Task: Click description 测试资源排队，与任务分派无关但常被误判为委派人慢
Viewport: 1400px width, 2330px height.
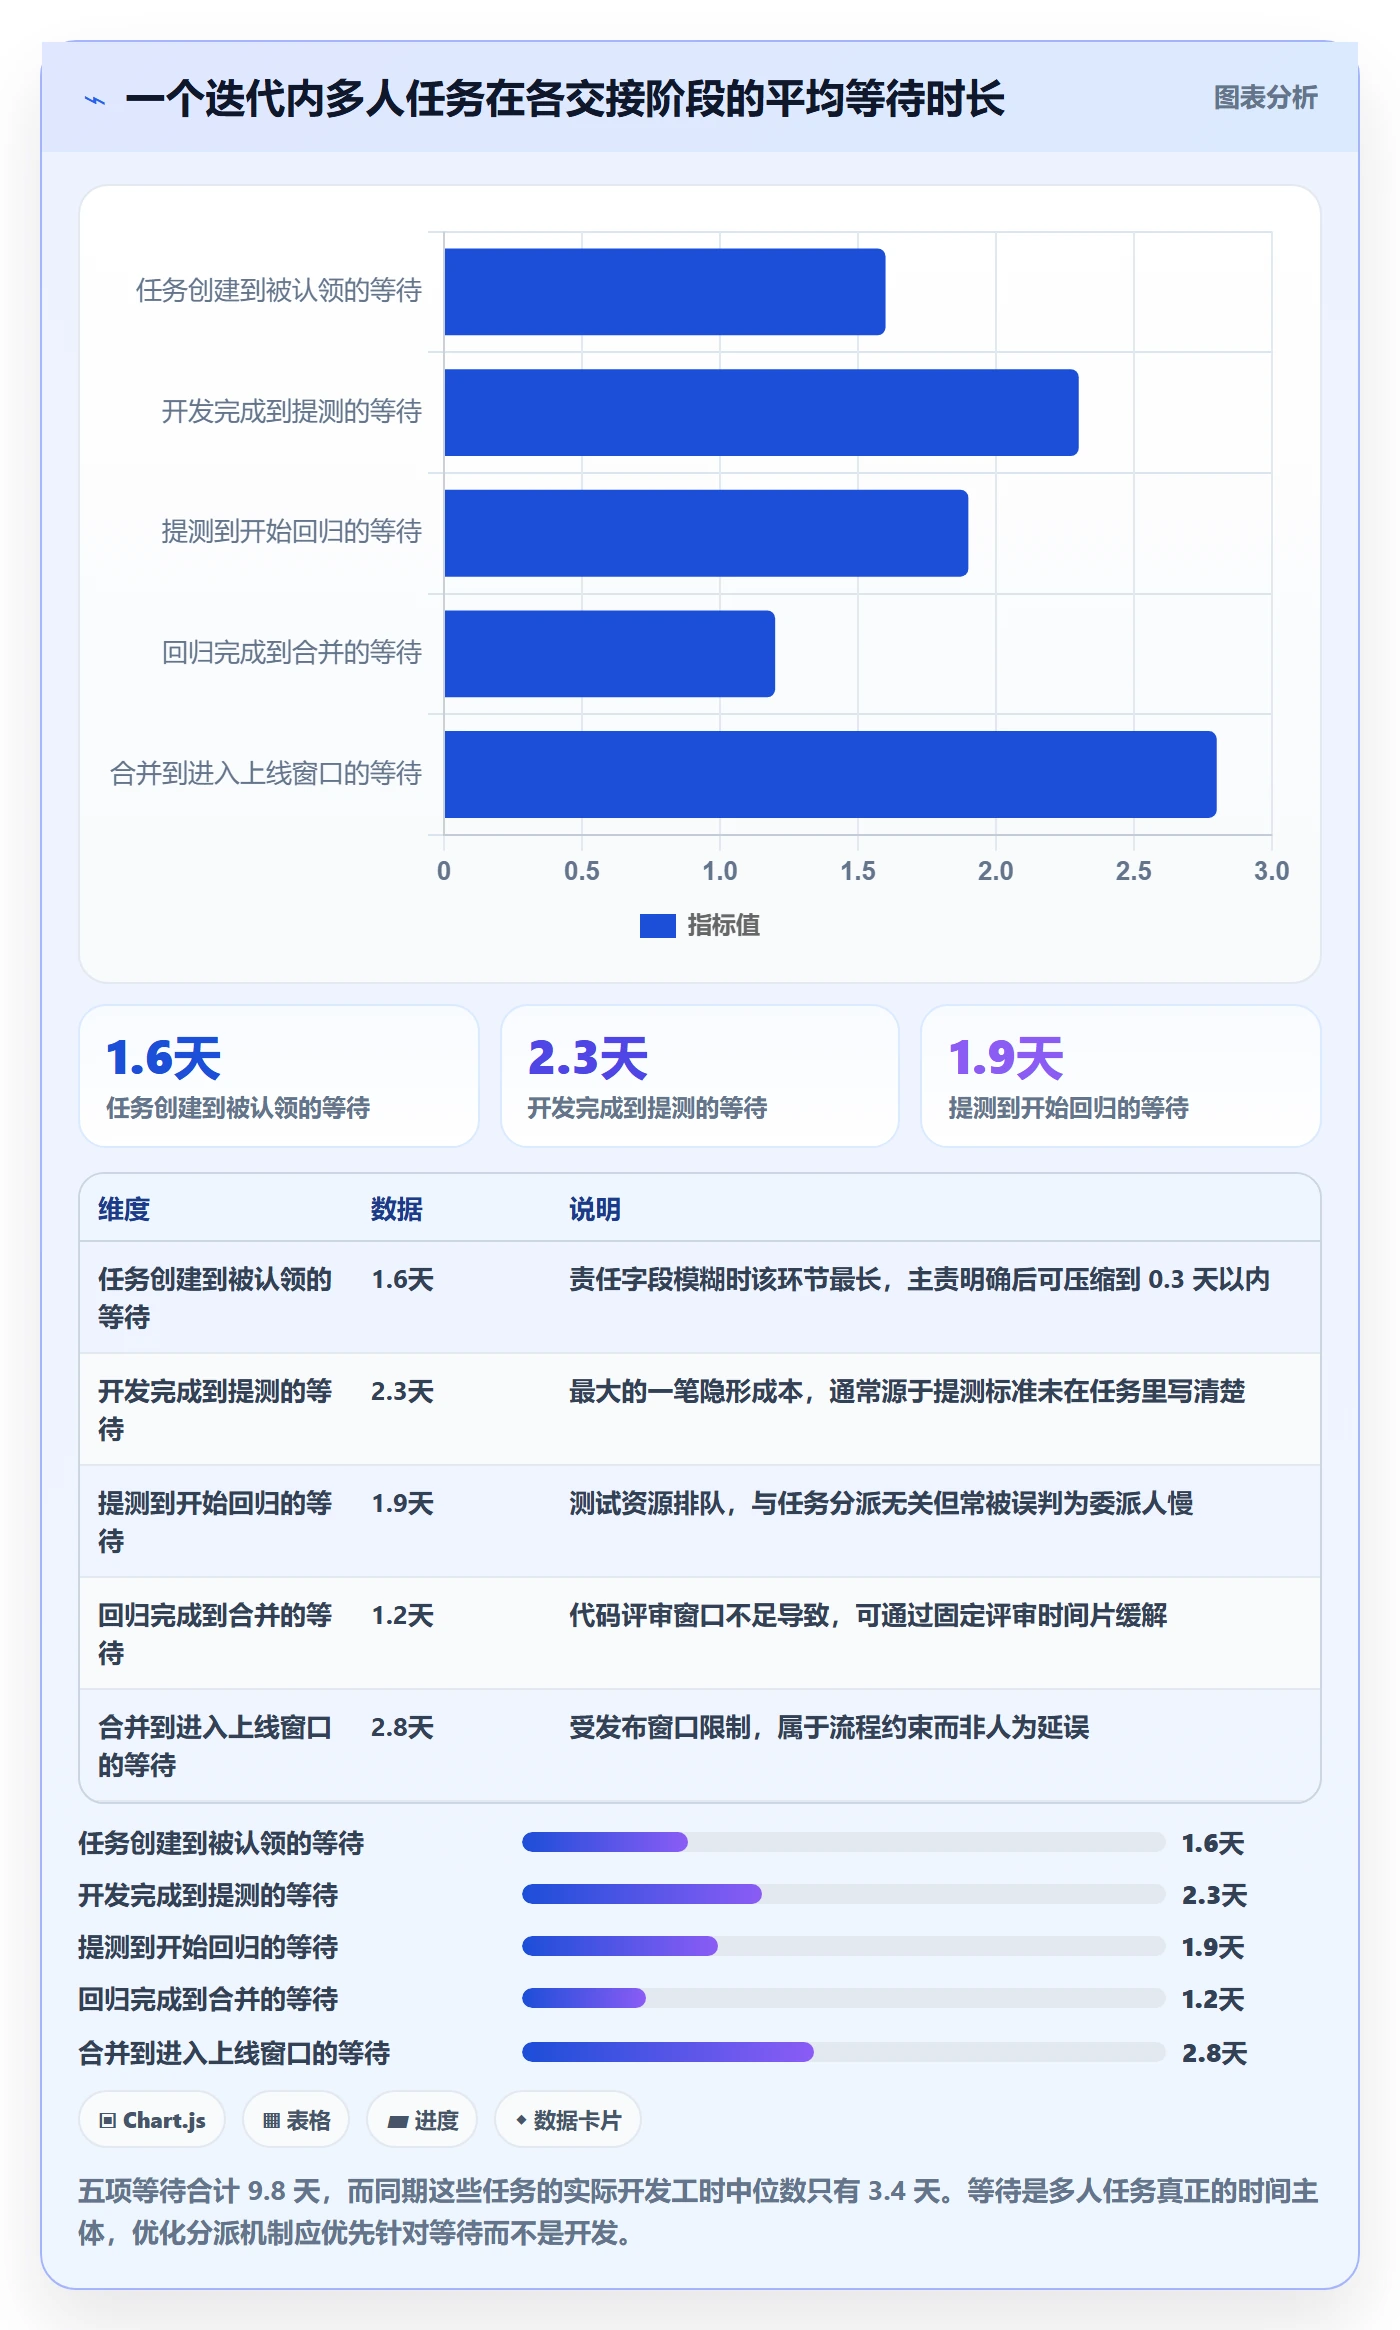Action: coord(881,1503)
